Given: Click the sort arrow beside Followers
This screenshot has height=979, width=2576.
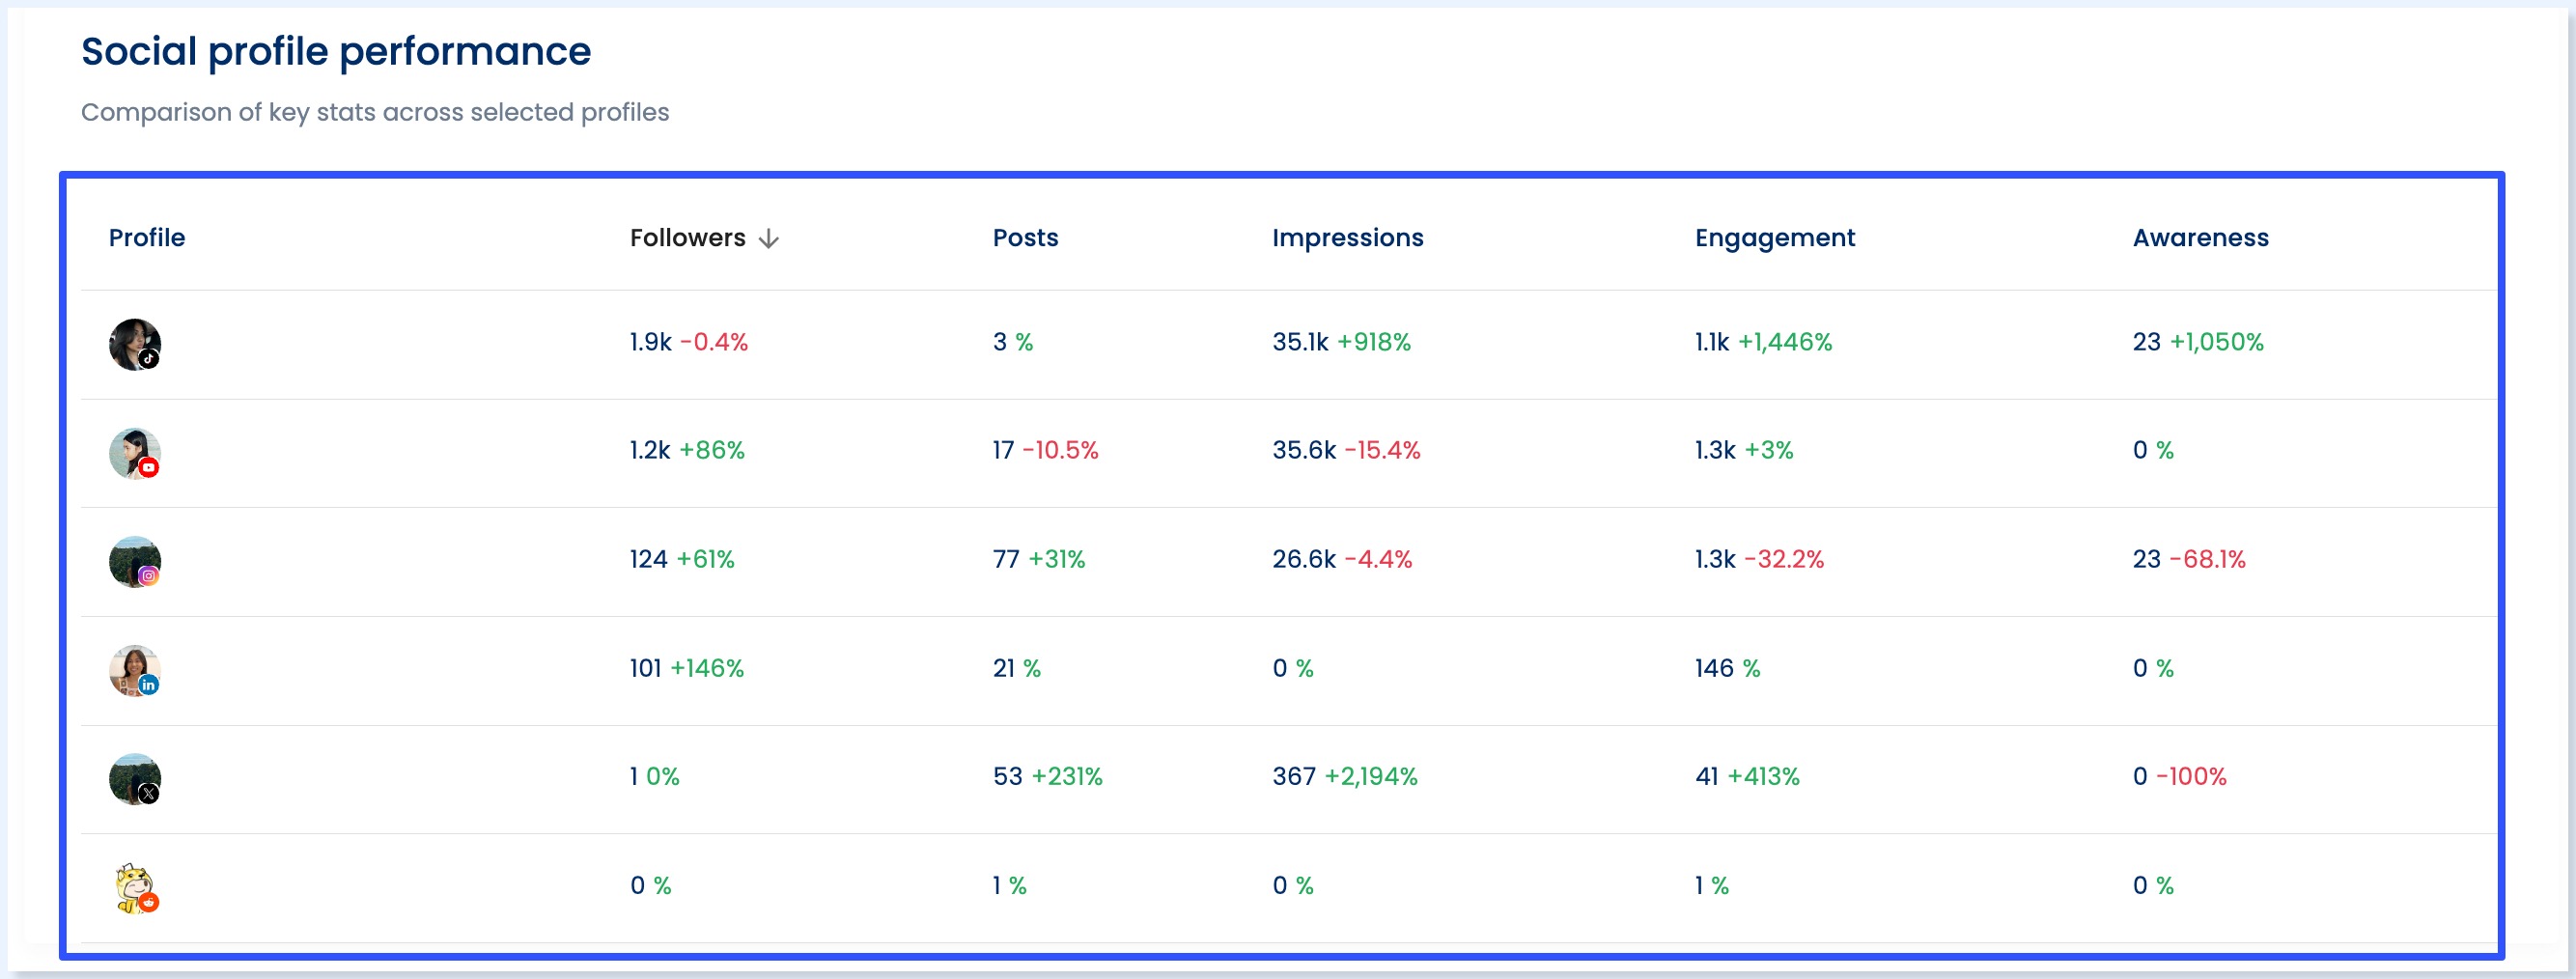Looking at the screenshot, I should pyautogui.click(x=769, y=238).
